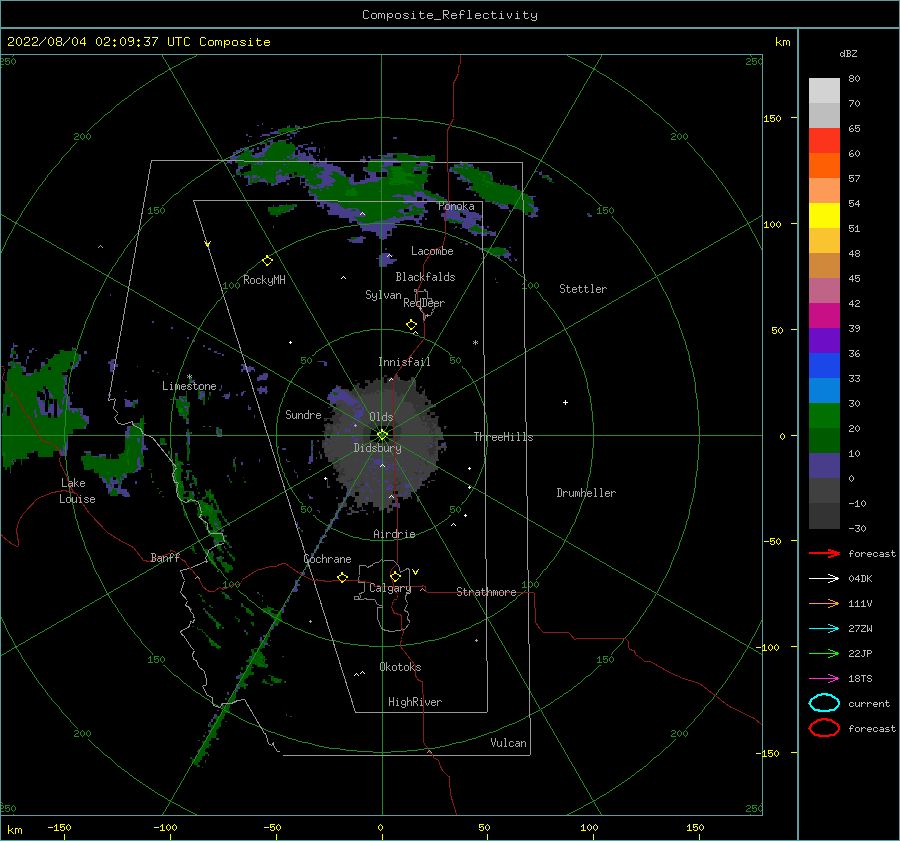Screen dimensions: 900x841
Task: Select the Okotoks label
Action: point(400,667)
